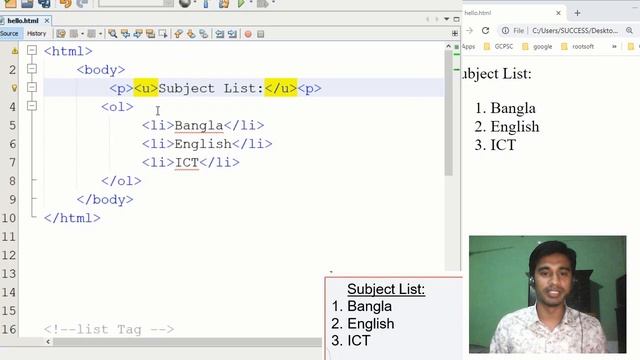Click the browser globe icon in main toolbar
Screen dimensions: 640x360
pyautogui.click(x=185, y=3)
